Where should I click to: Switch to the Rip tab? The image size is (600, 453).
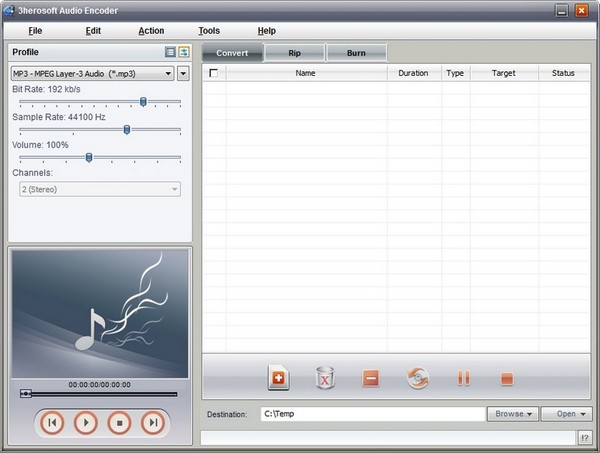coord(294,53)
